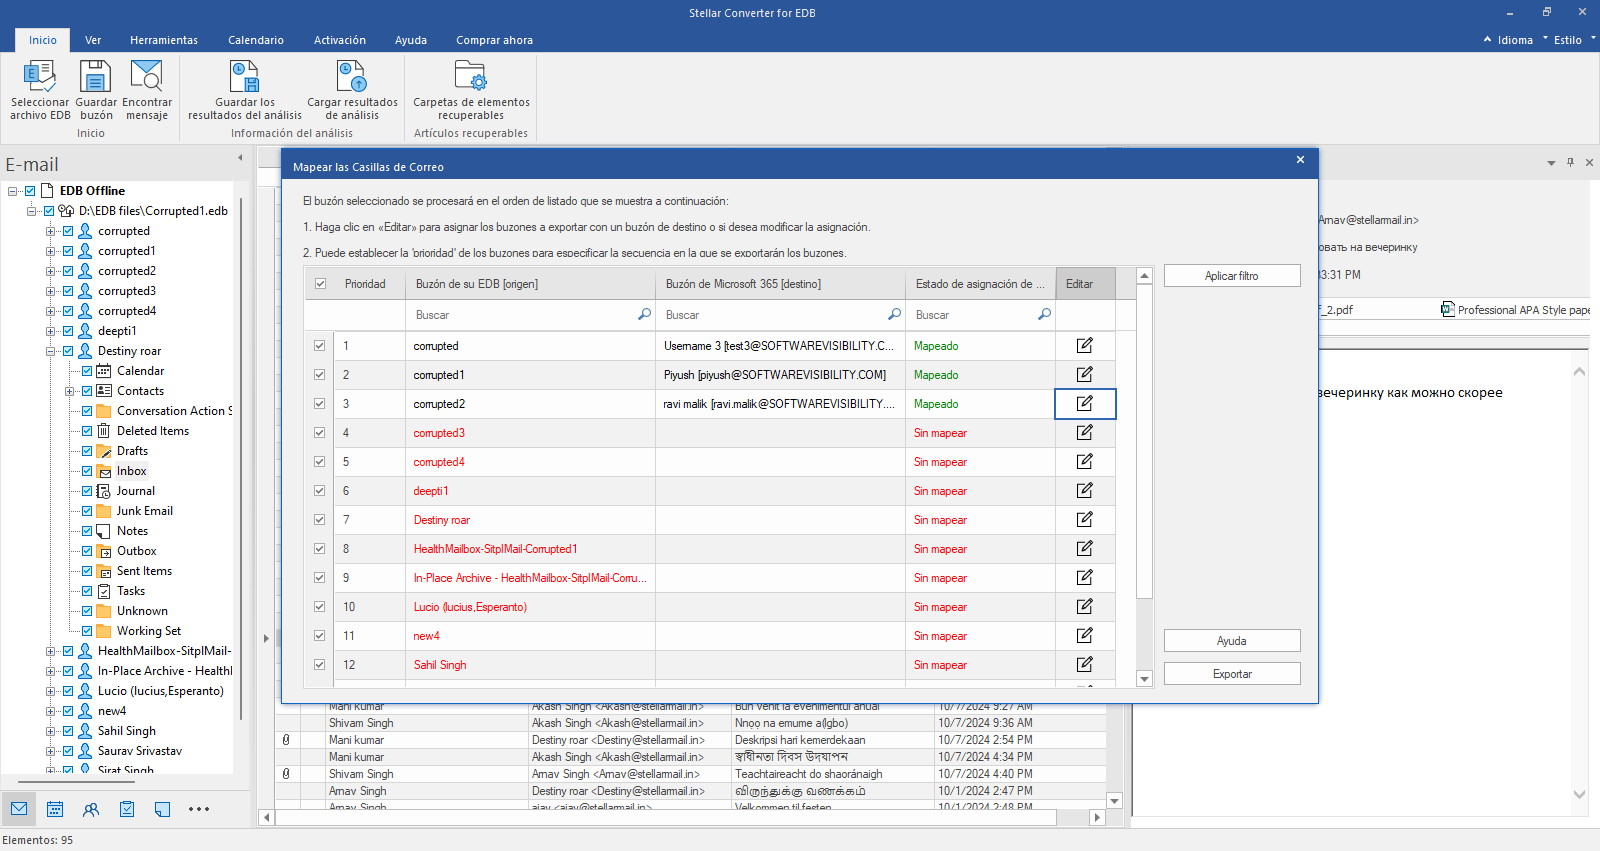The width and height of the screenshot is (1600, 851).
Task: Expand corrupted mailbox tree node
Action: coord(50,231)
